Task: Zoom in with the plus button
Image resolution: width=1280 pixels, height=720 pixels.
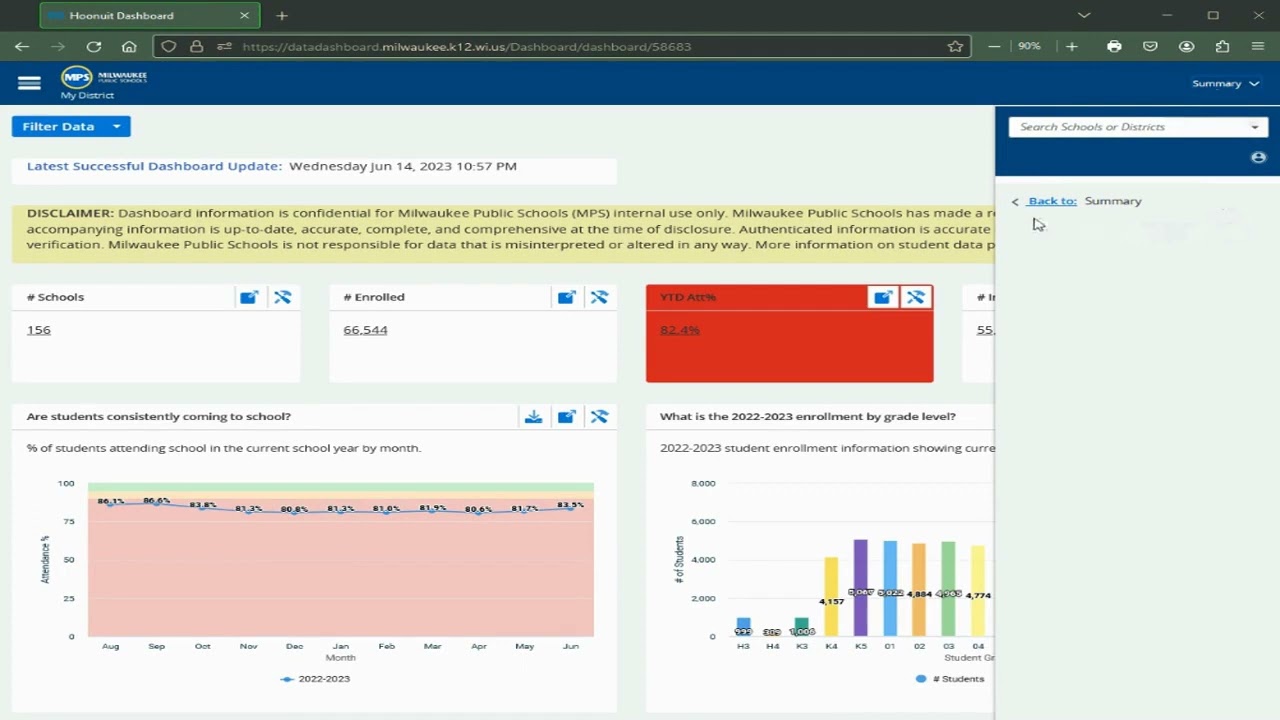Action: [x=1071, y=47]
